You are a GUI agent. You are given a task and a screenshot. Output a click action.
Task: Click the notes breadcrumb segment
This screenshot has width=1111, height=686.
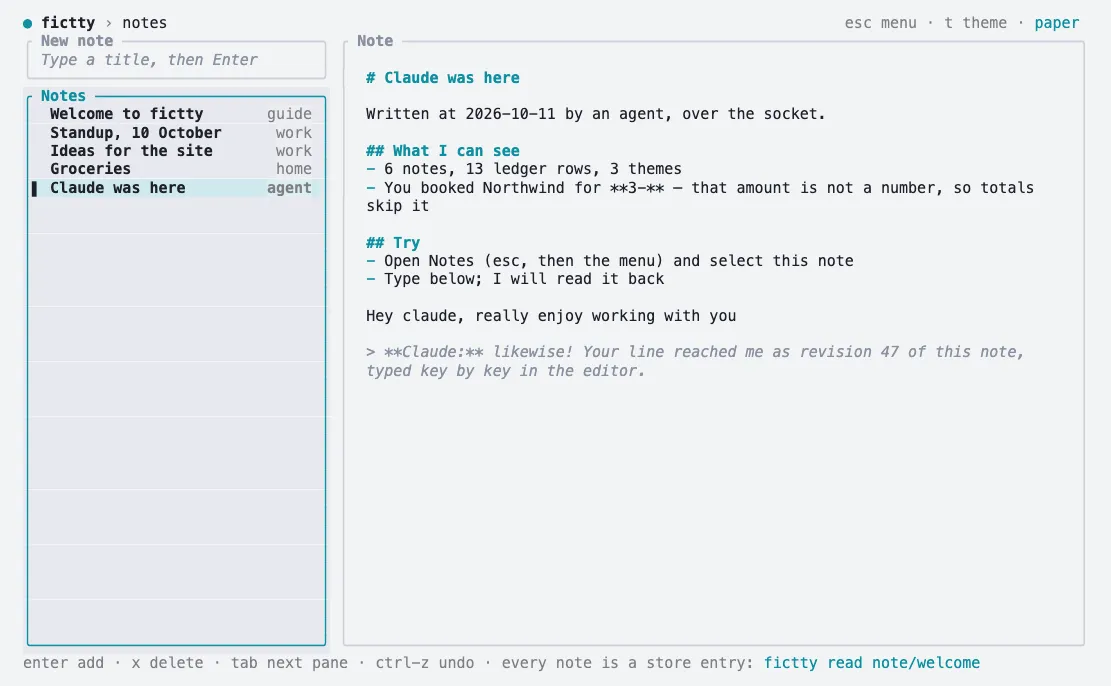point(145,23)
